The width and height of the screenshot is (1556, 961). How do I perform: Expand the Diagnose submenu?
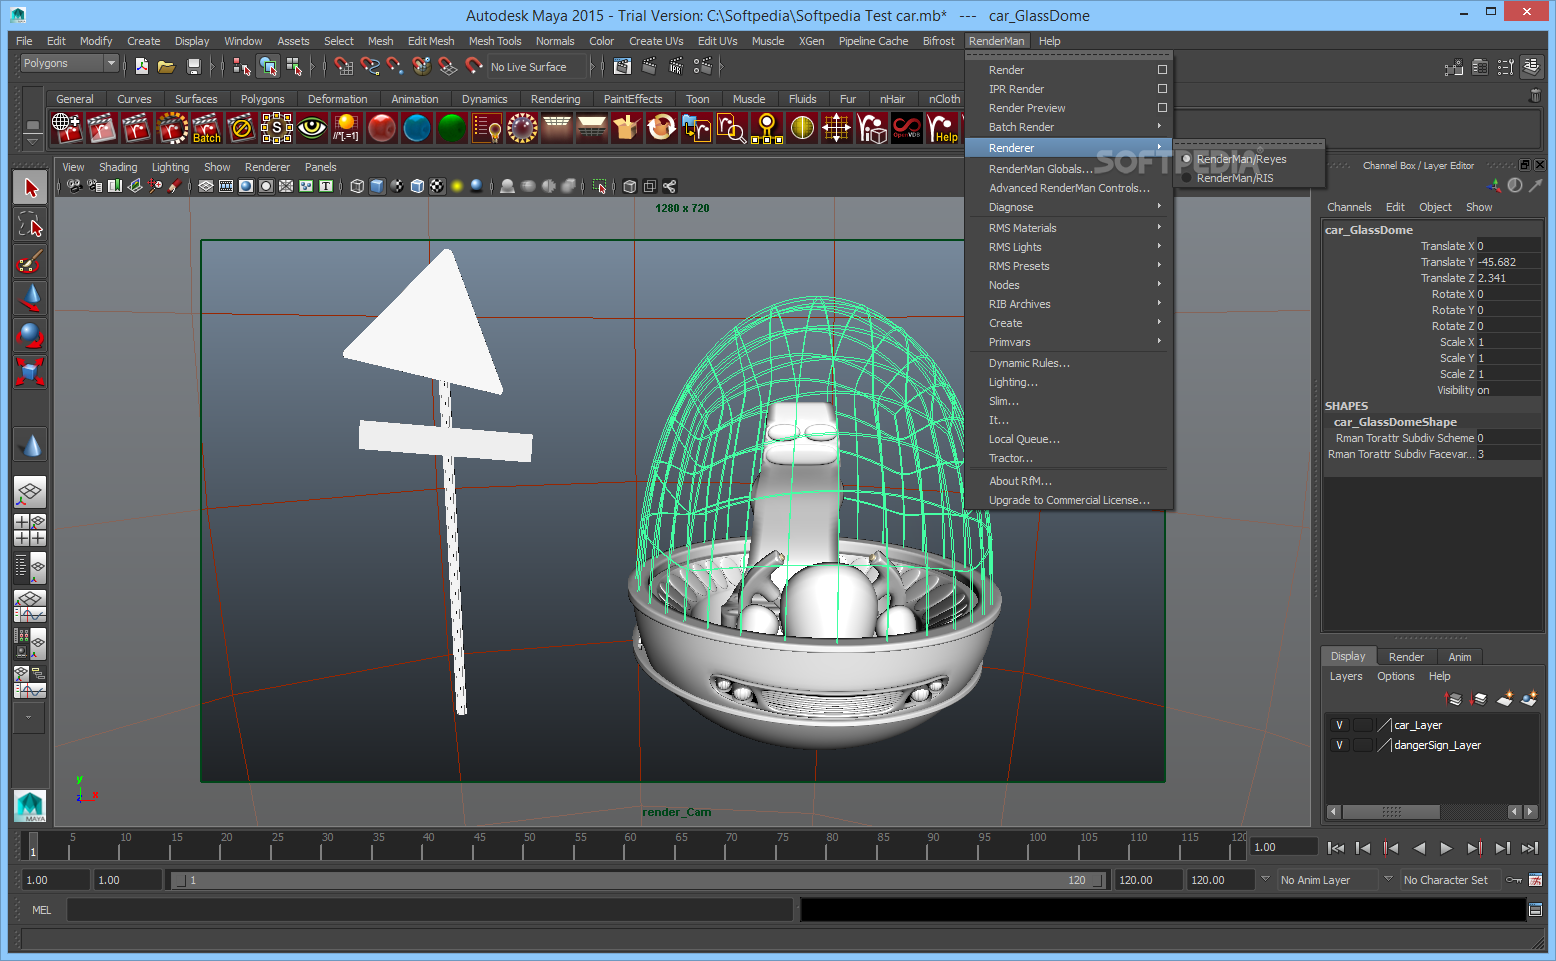click(1067, 207)
